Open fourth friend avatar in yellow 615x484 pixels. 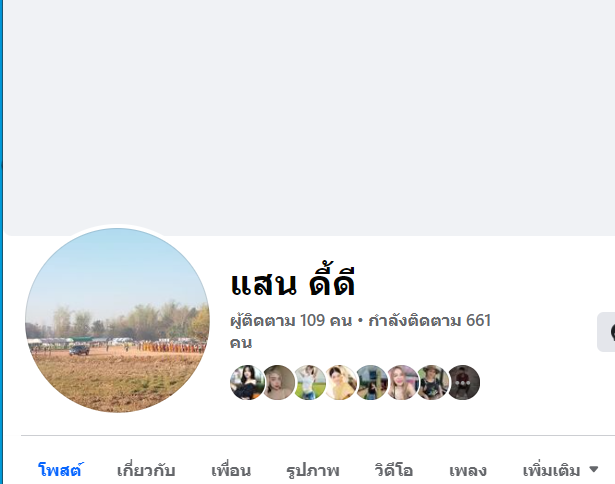(340, 382)
